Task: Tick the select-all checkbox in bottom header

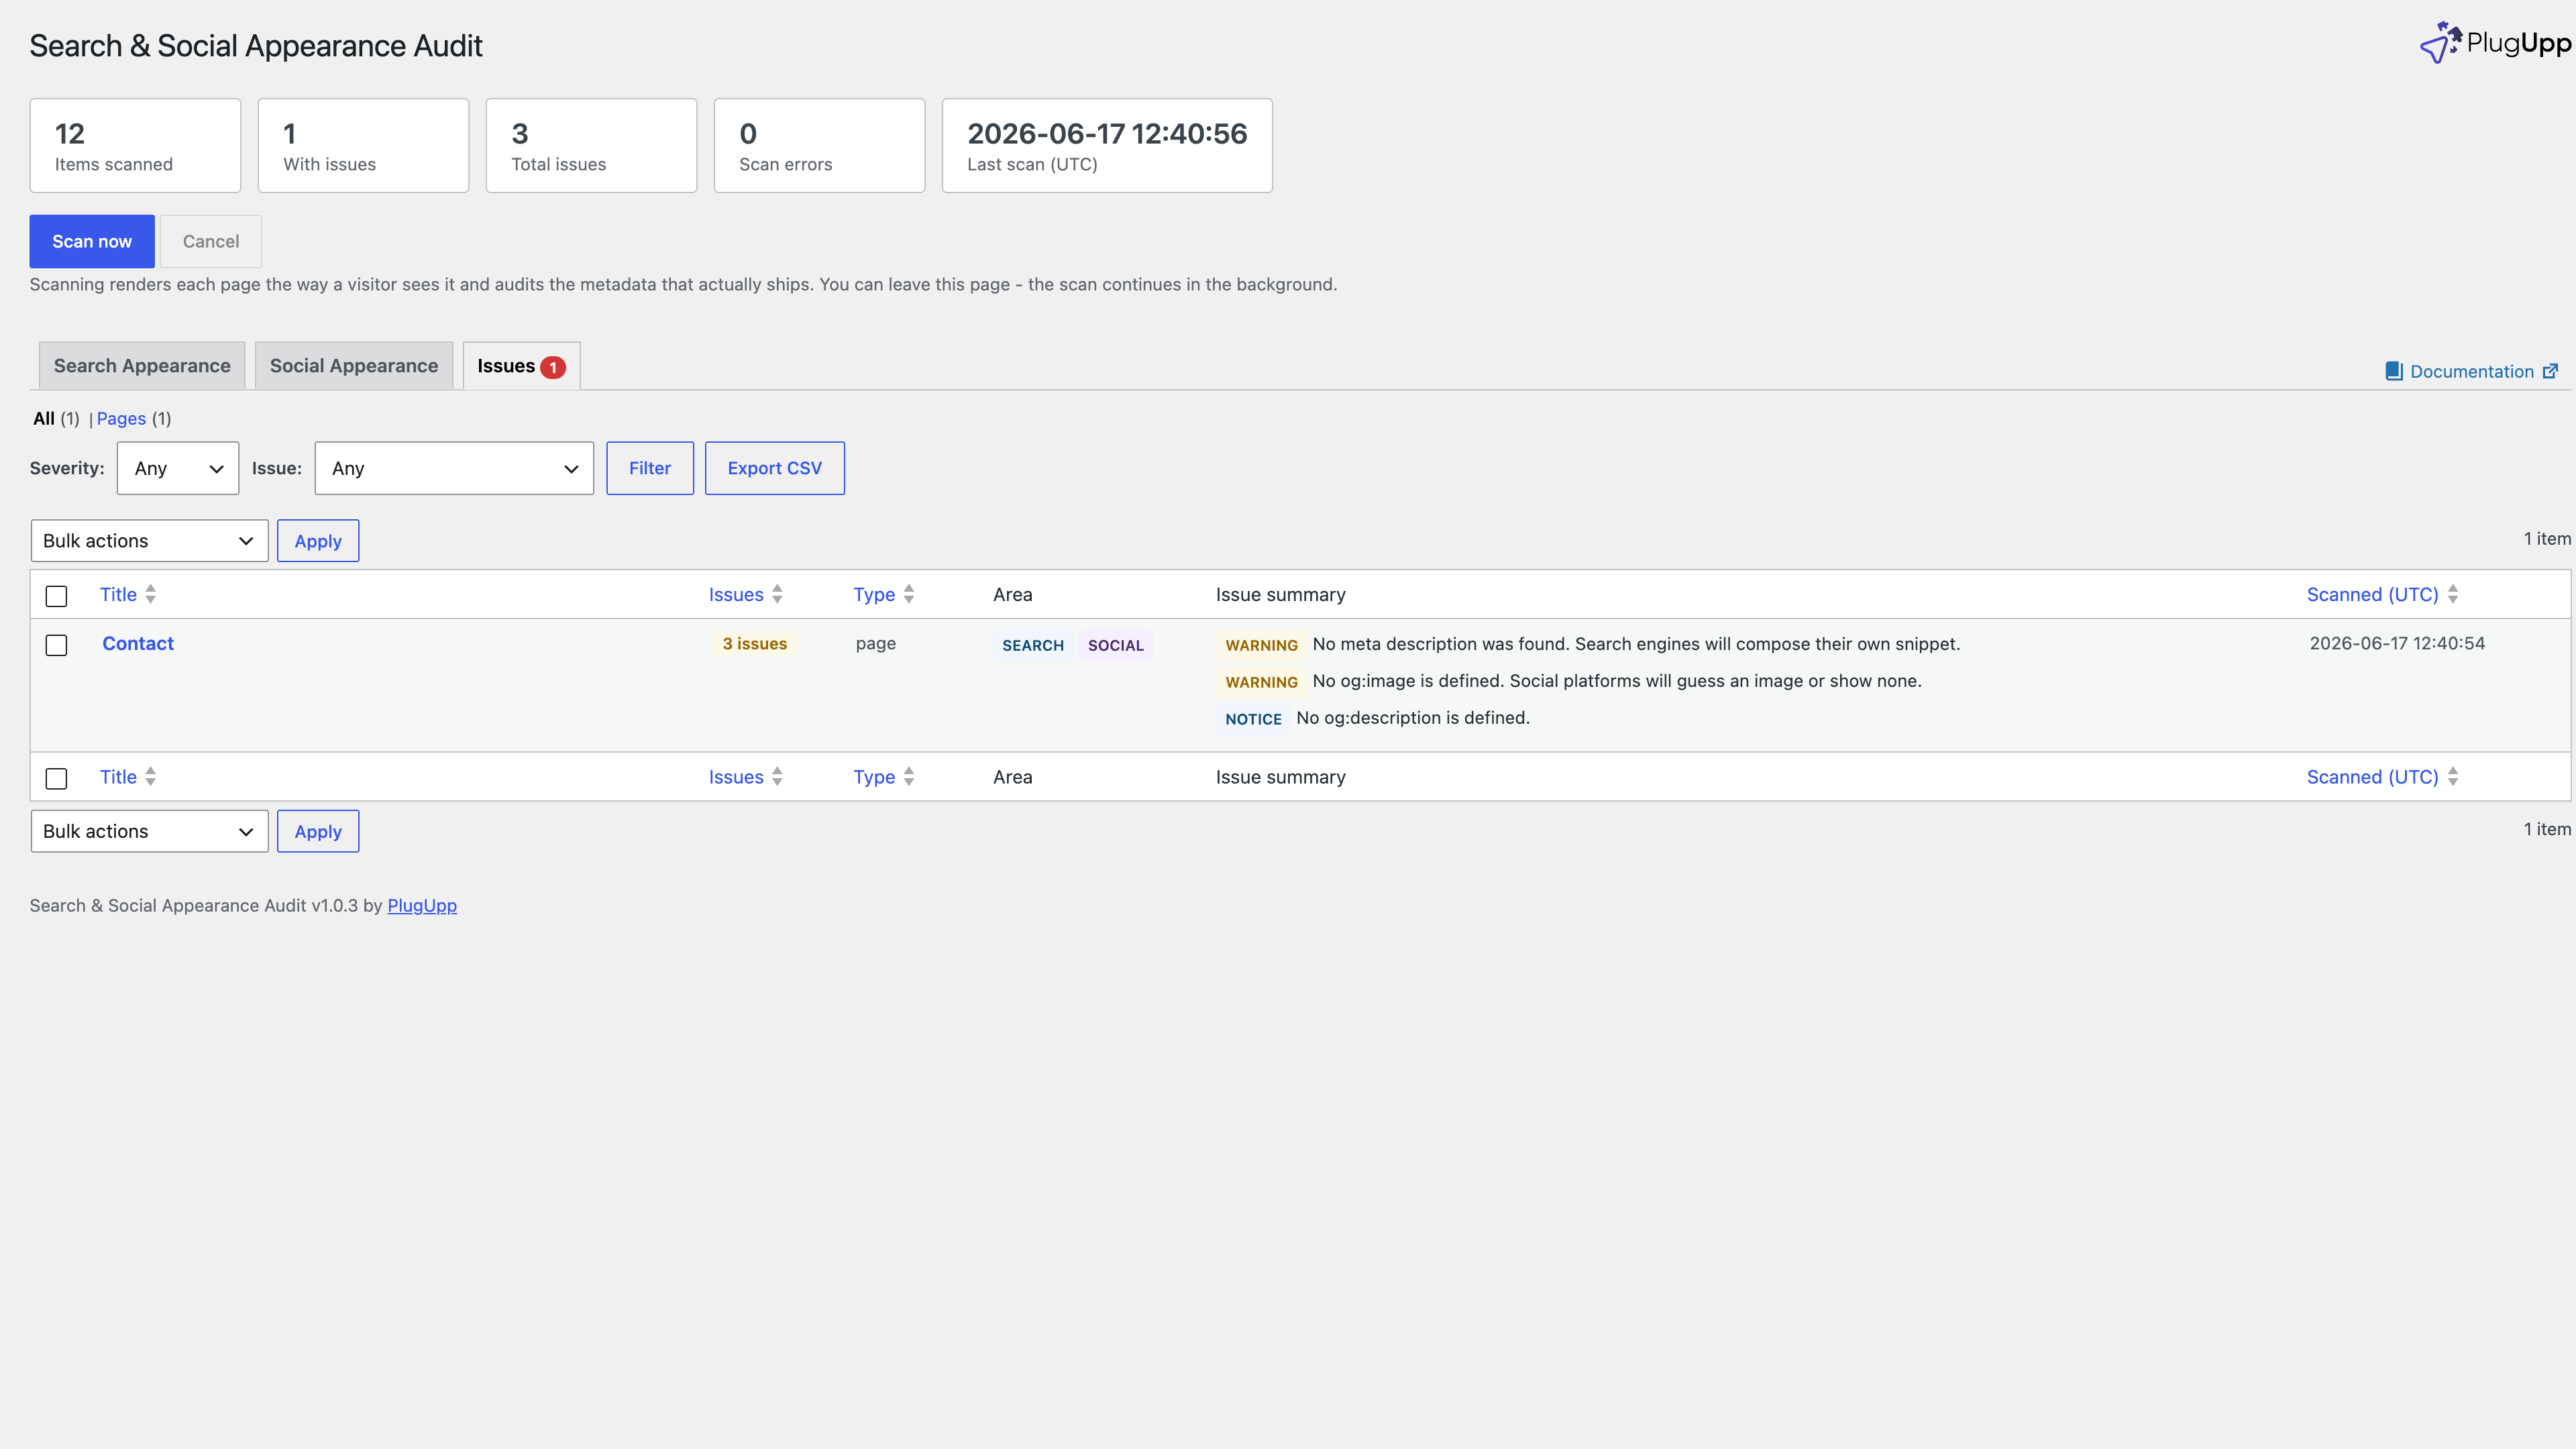Action: (x=57, y=778)
